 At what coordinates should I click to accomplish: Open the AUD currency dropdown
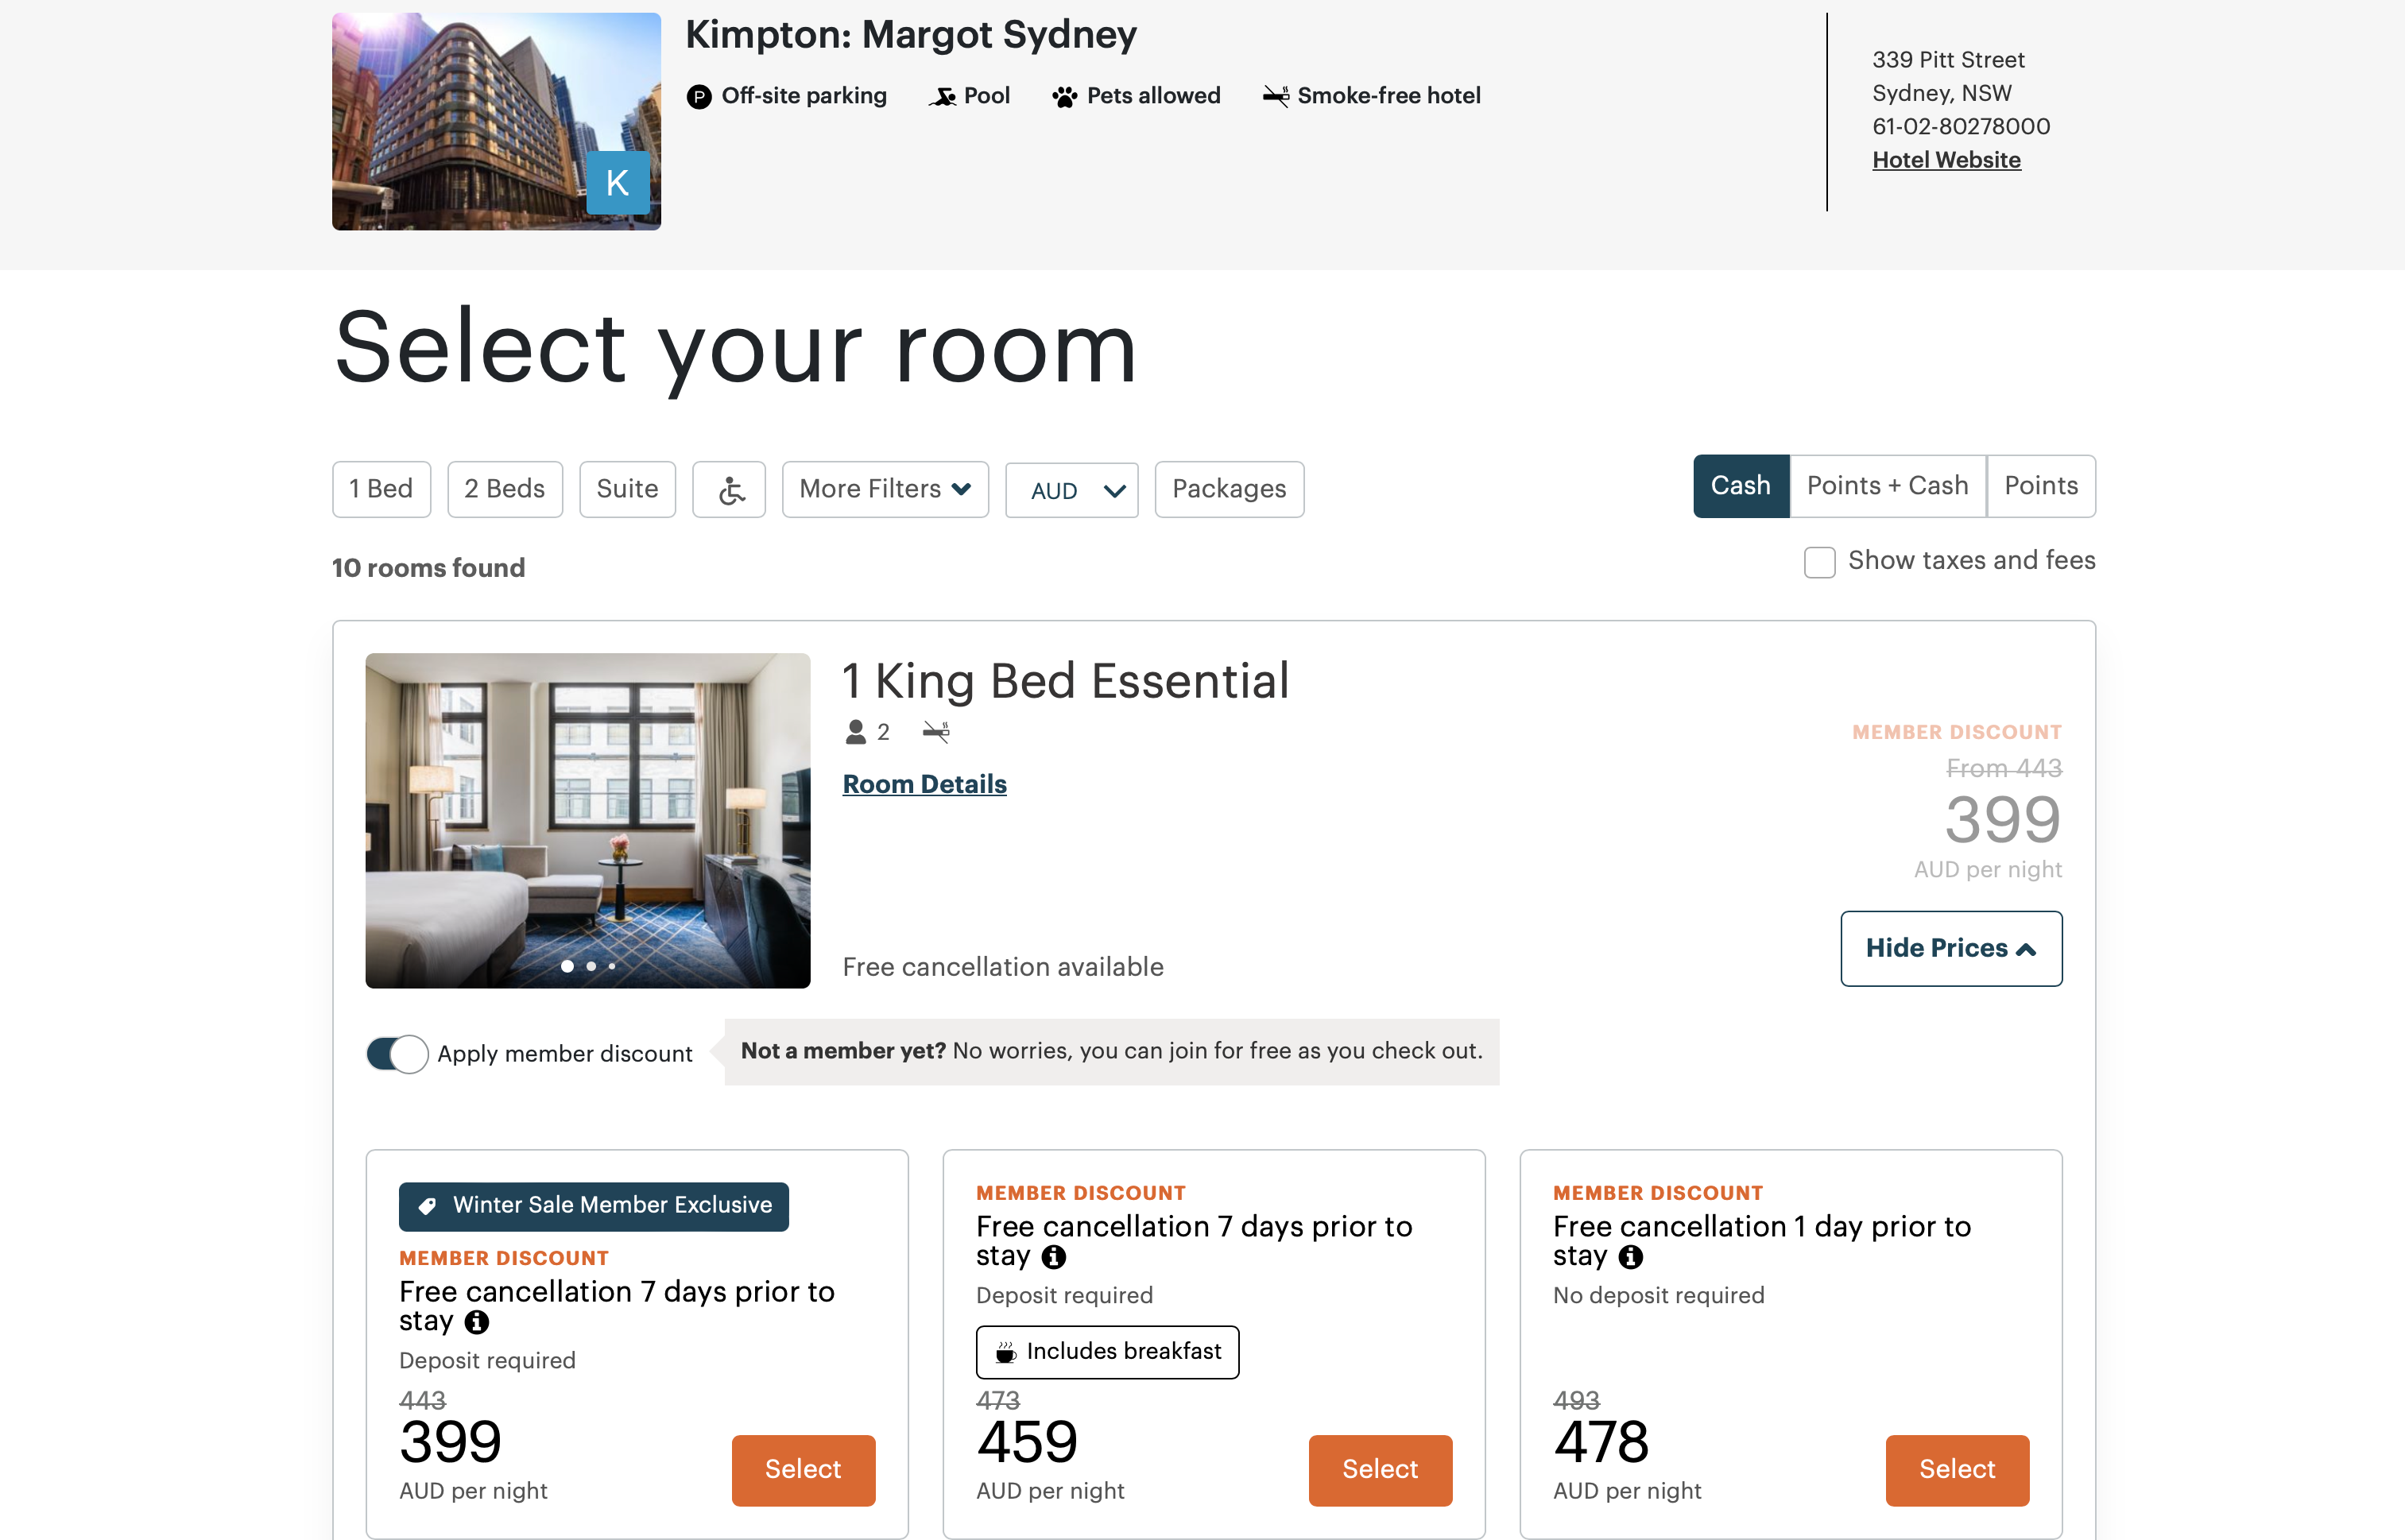(x=1071, y=490)
